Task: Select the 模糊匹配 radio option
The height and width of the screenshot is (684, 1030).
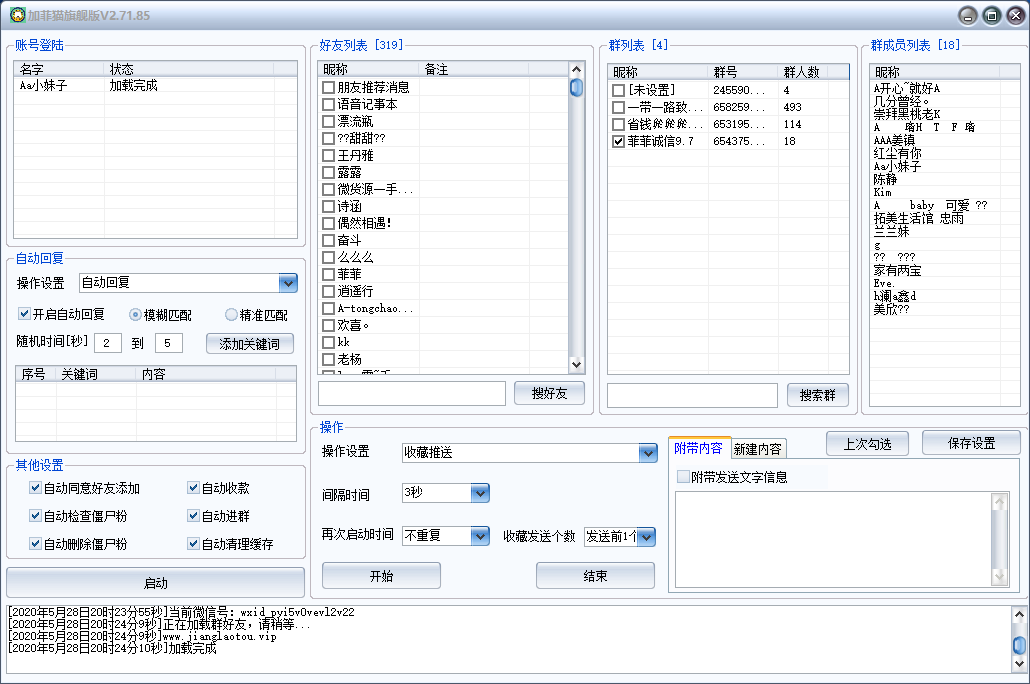Action: click(136, 314)
